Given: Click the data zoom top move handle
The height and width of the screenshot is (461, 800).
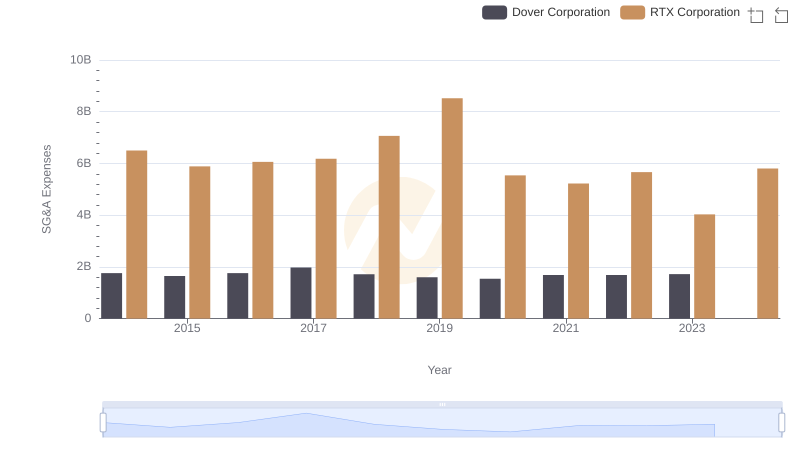Looking at the screenshot, I should pyautogui.click(x=442, y=404).
